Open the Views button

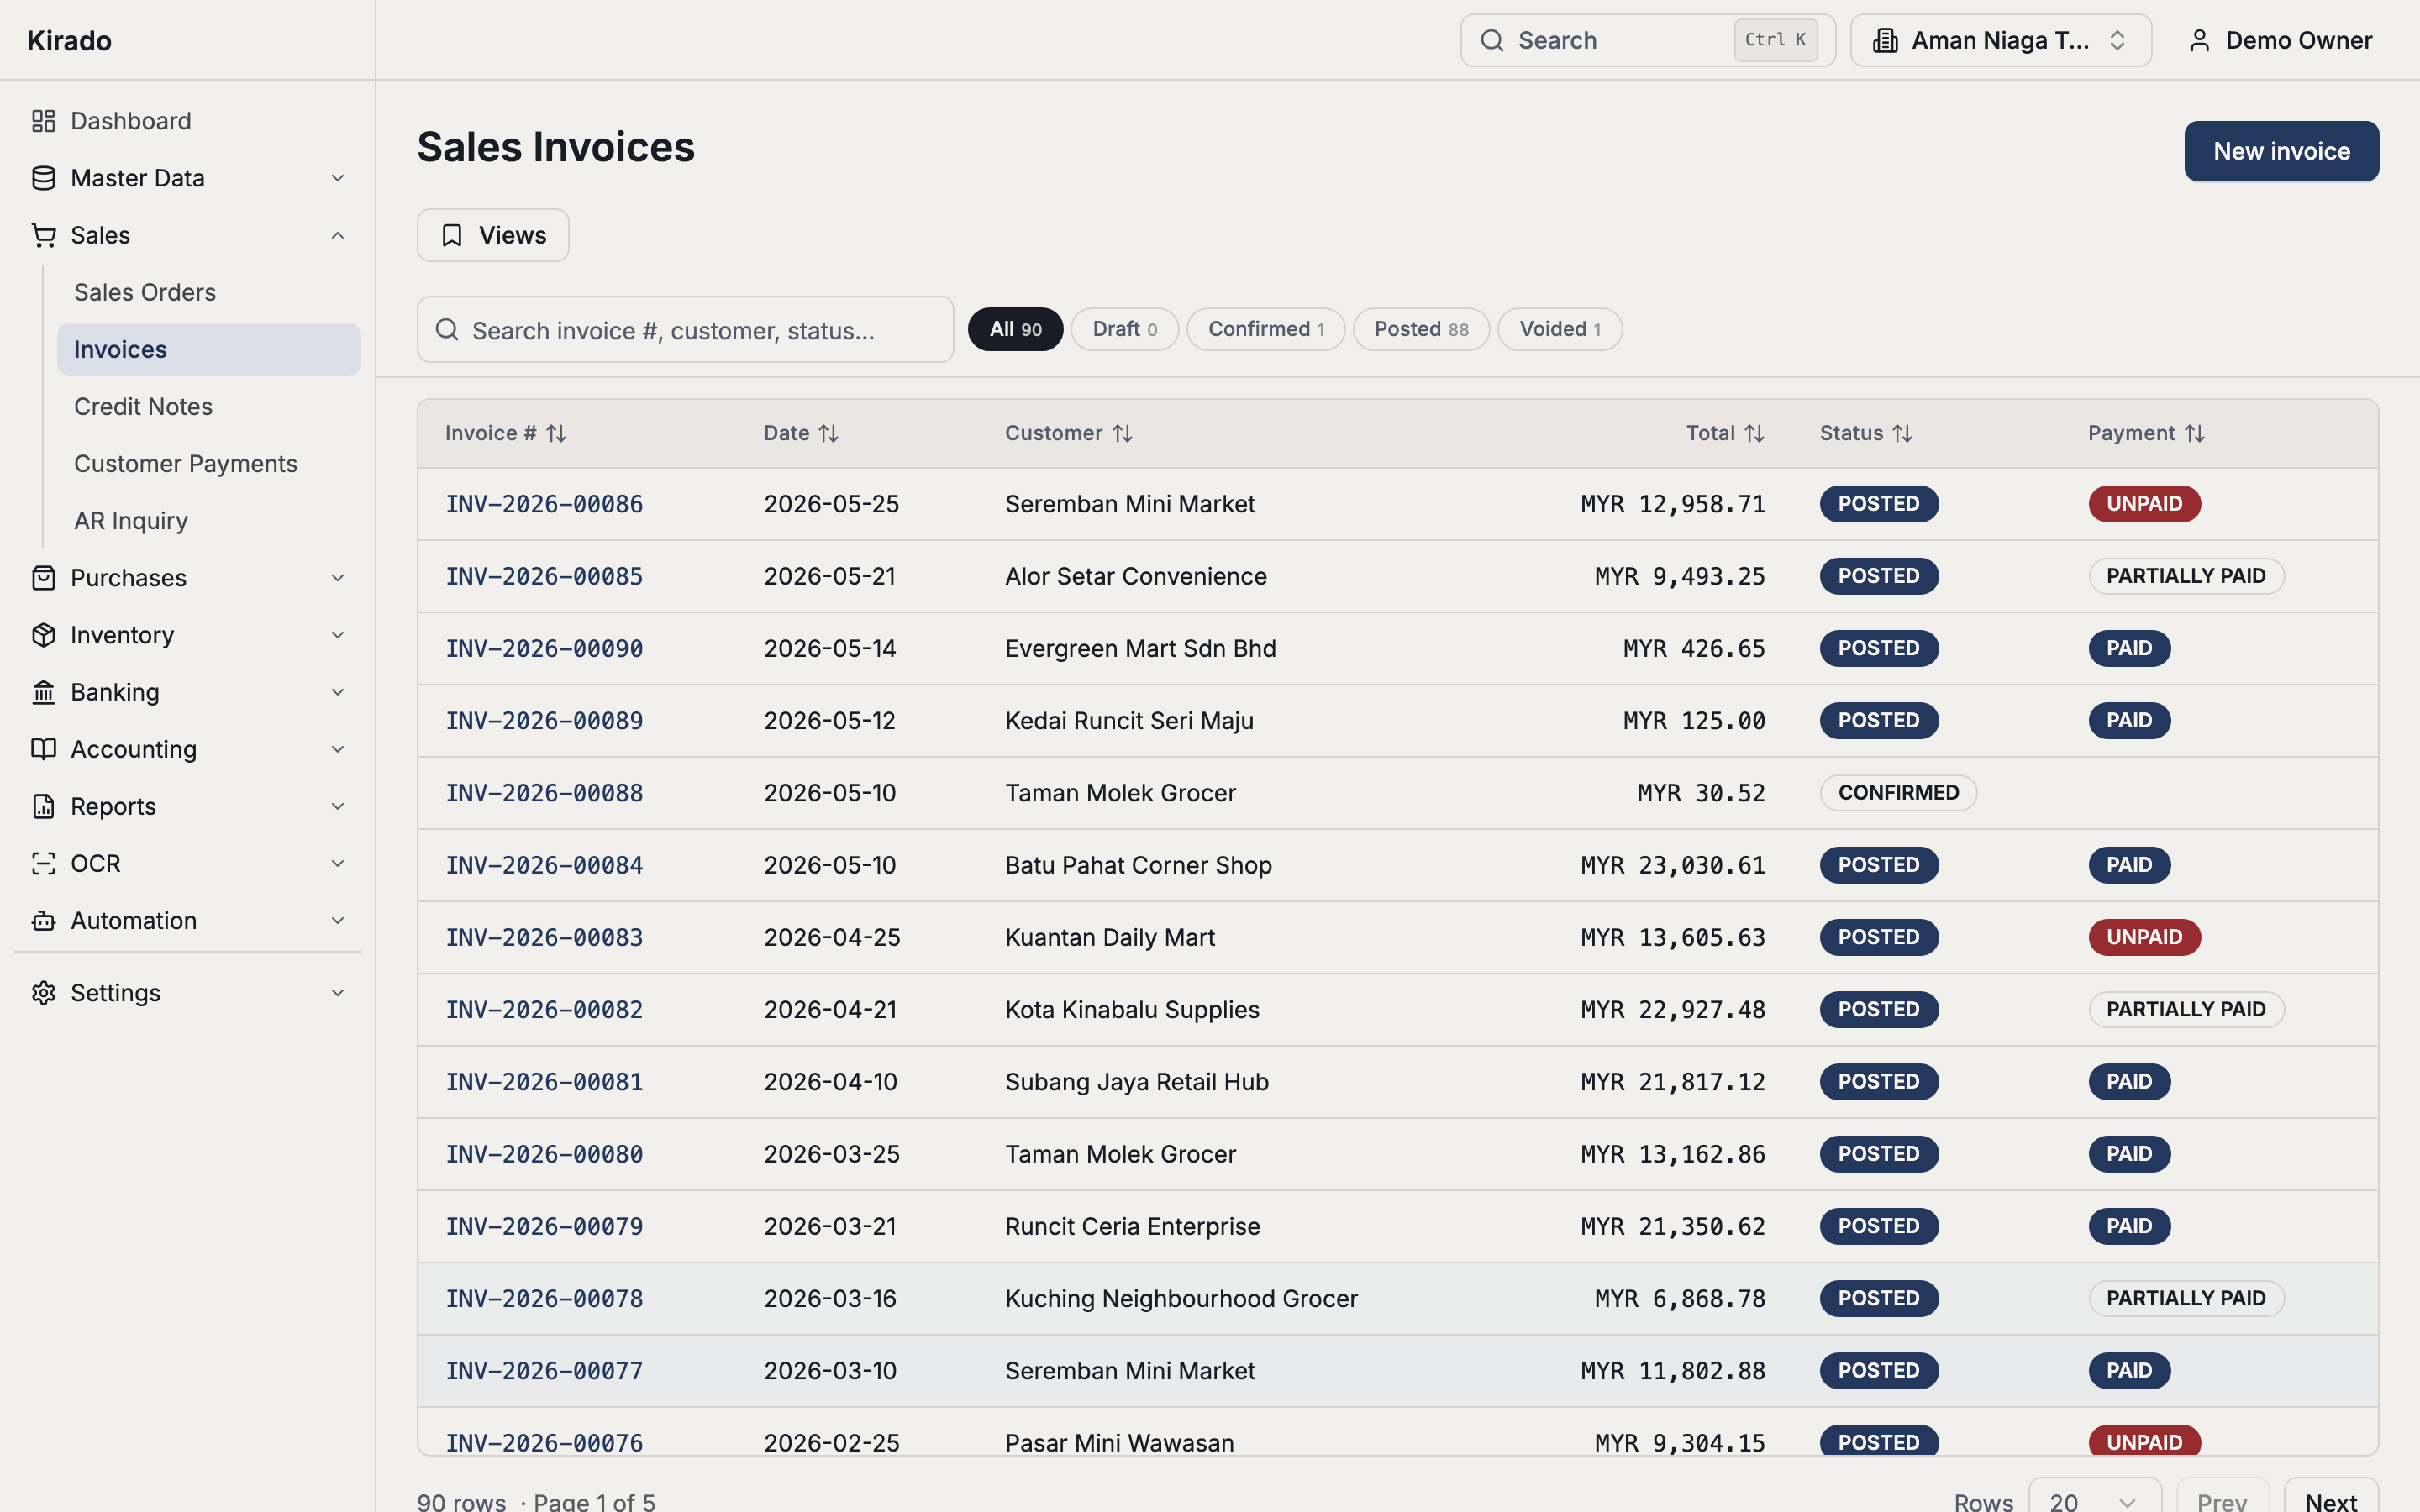(x=493, y=235)
